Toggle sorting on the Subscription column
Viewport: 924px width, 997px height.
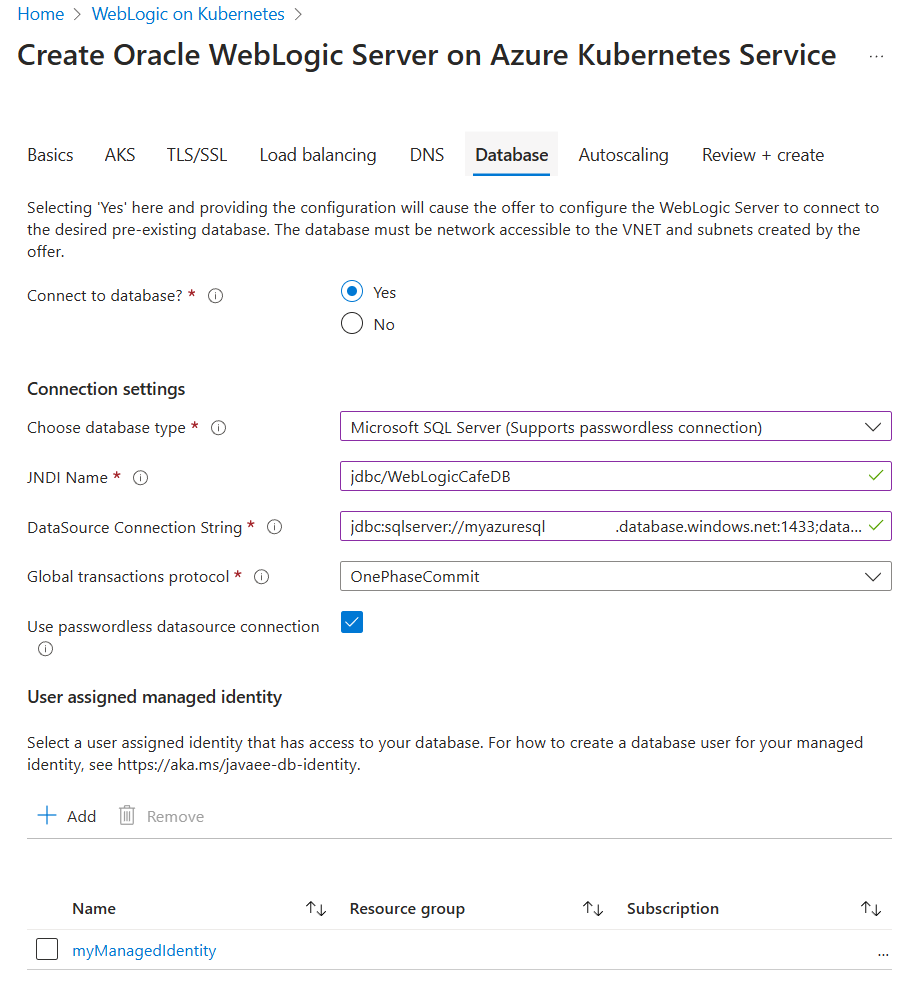tap(870, 908)
